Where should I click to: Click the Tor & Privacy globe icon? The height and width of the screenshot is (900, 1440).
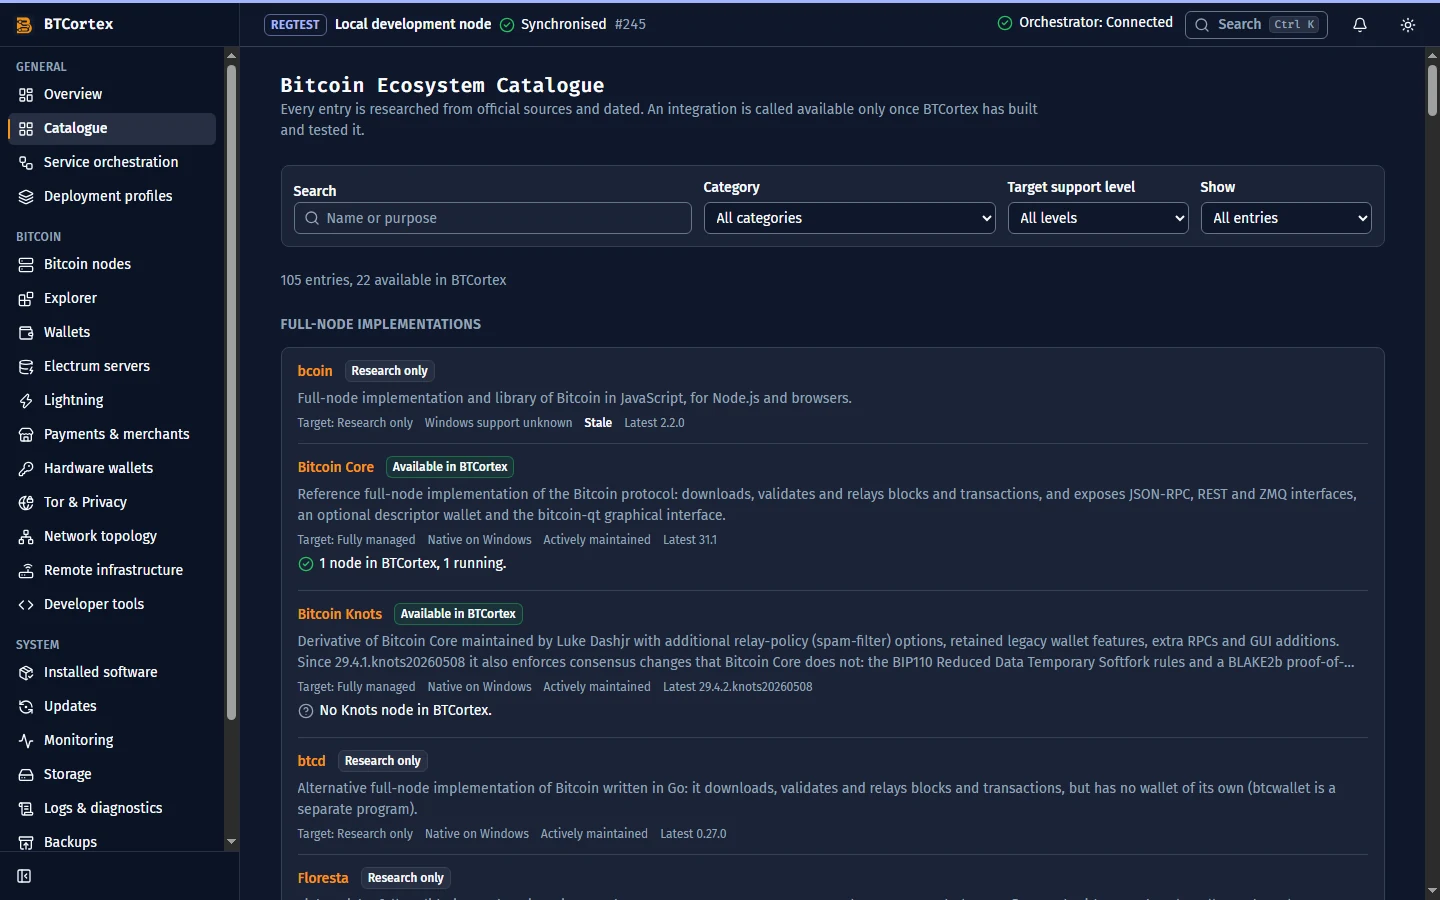[x=26, y=502]
